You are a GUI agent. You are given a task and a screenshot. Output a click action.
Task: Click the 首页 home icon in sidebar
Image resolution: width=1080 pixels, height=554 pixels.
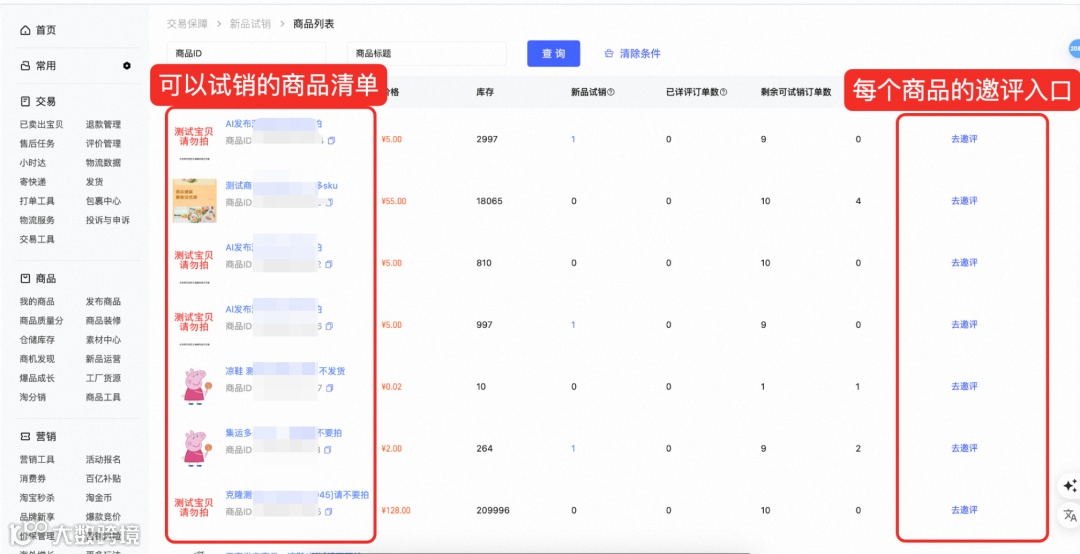(x=25, y=30)
